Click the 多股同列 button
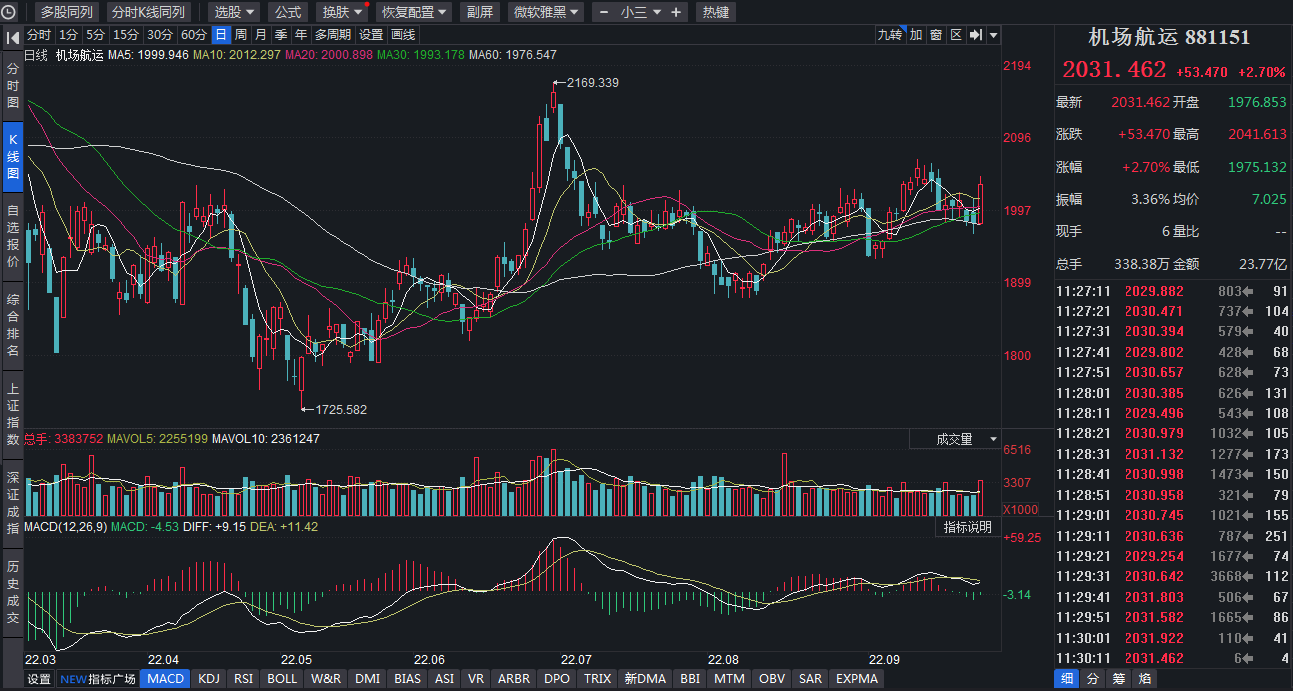 click(66, 12)
